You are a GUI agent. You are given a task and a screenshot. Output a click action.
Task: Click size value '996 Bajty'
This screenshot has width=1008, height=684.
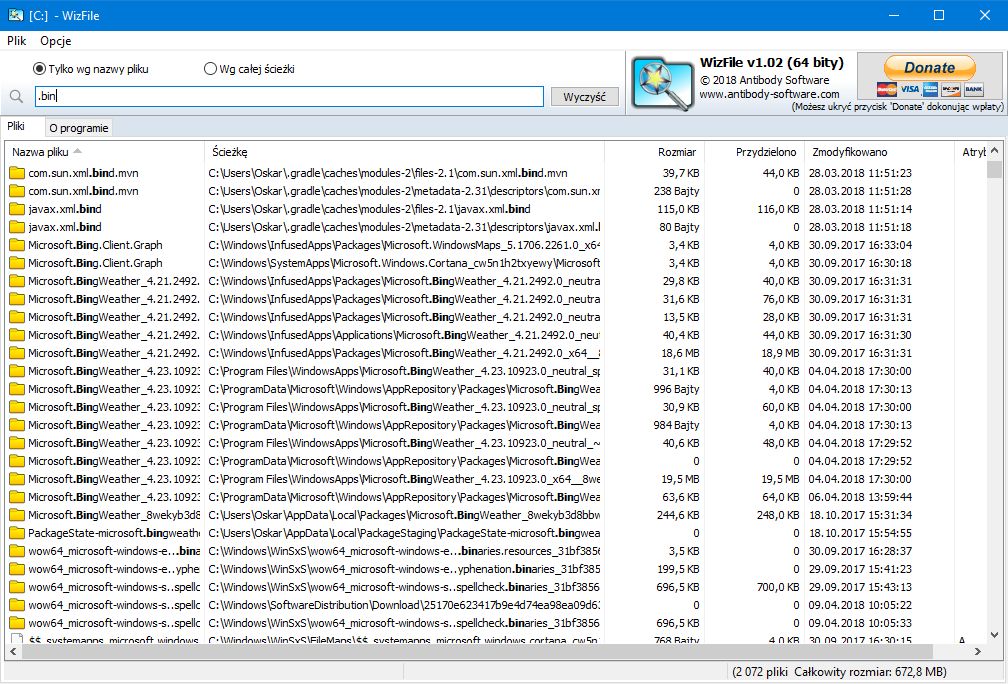click(676, 389)
